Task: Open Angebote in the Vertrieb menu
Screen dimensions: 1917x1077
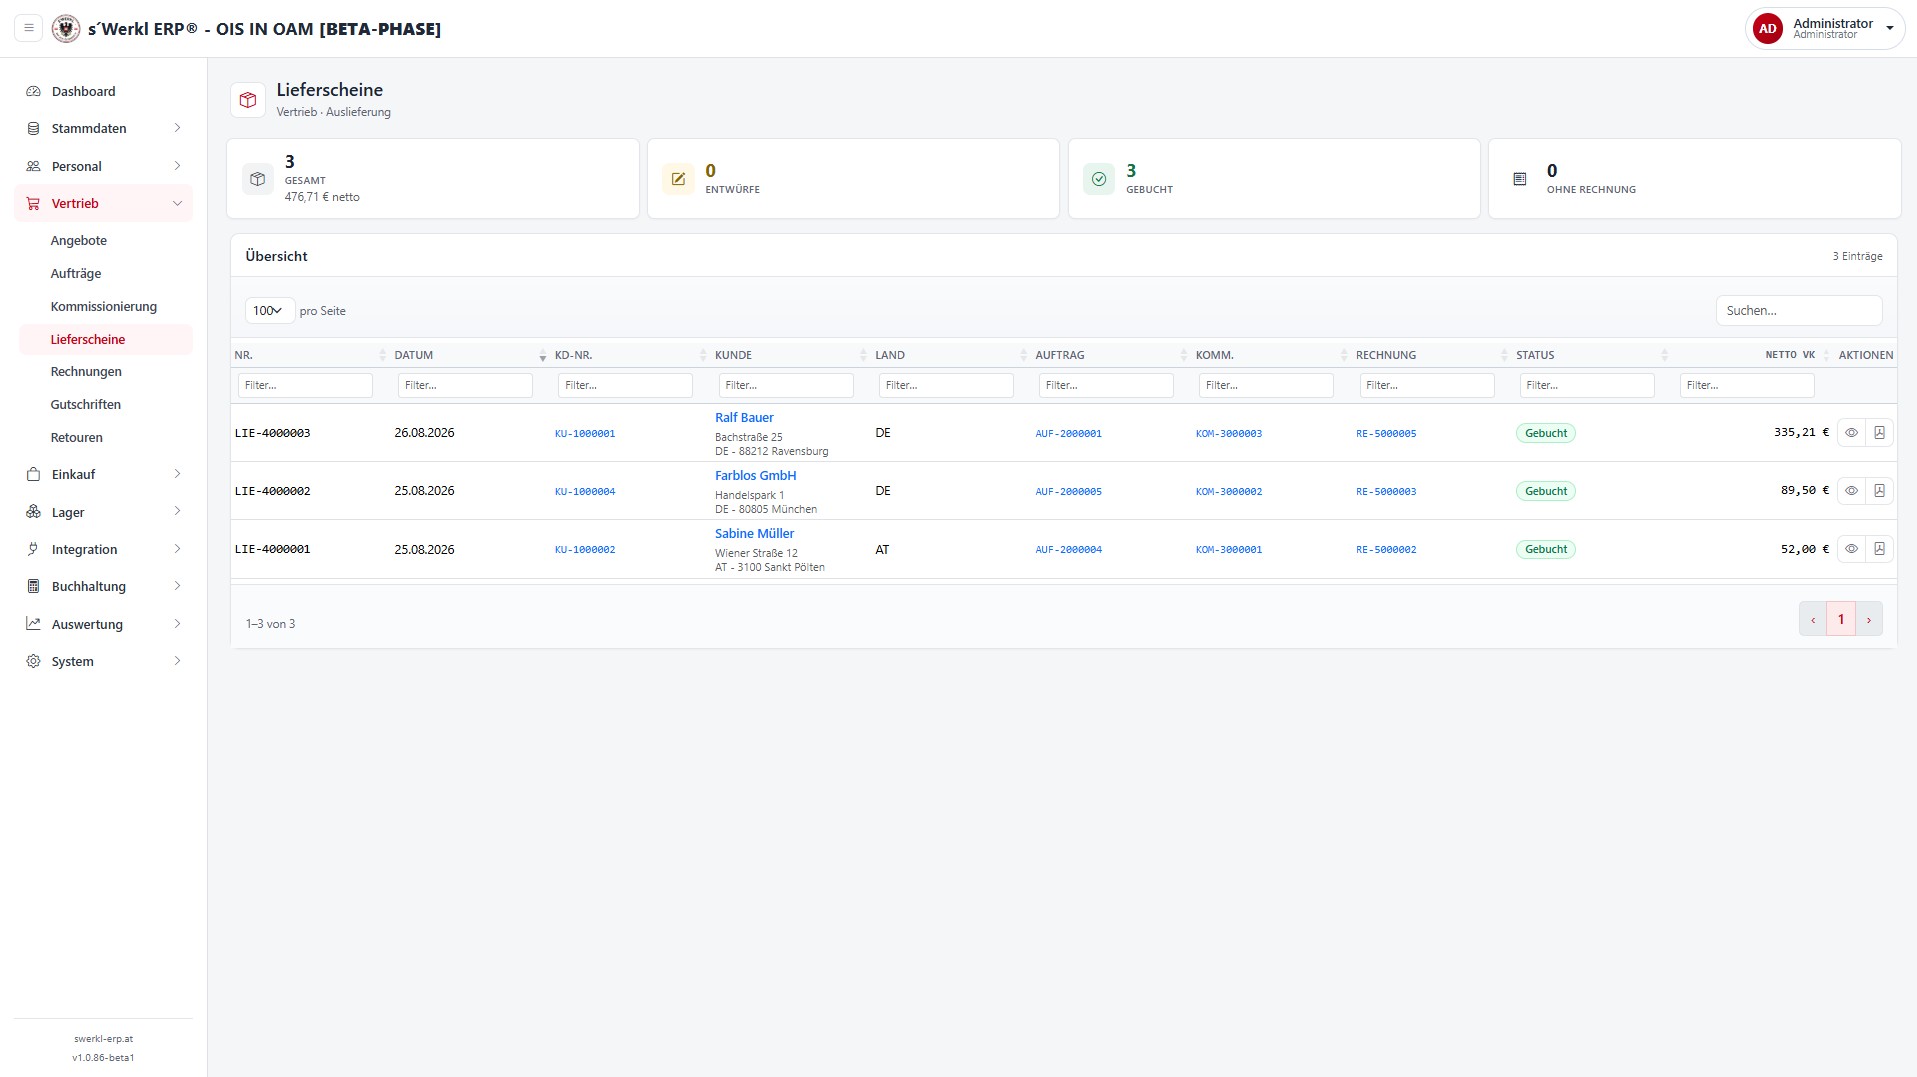Action: pos(79,240)
